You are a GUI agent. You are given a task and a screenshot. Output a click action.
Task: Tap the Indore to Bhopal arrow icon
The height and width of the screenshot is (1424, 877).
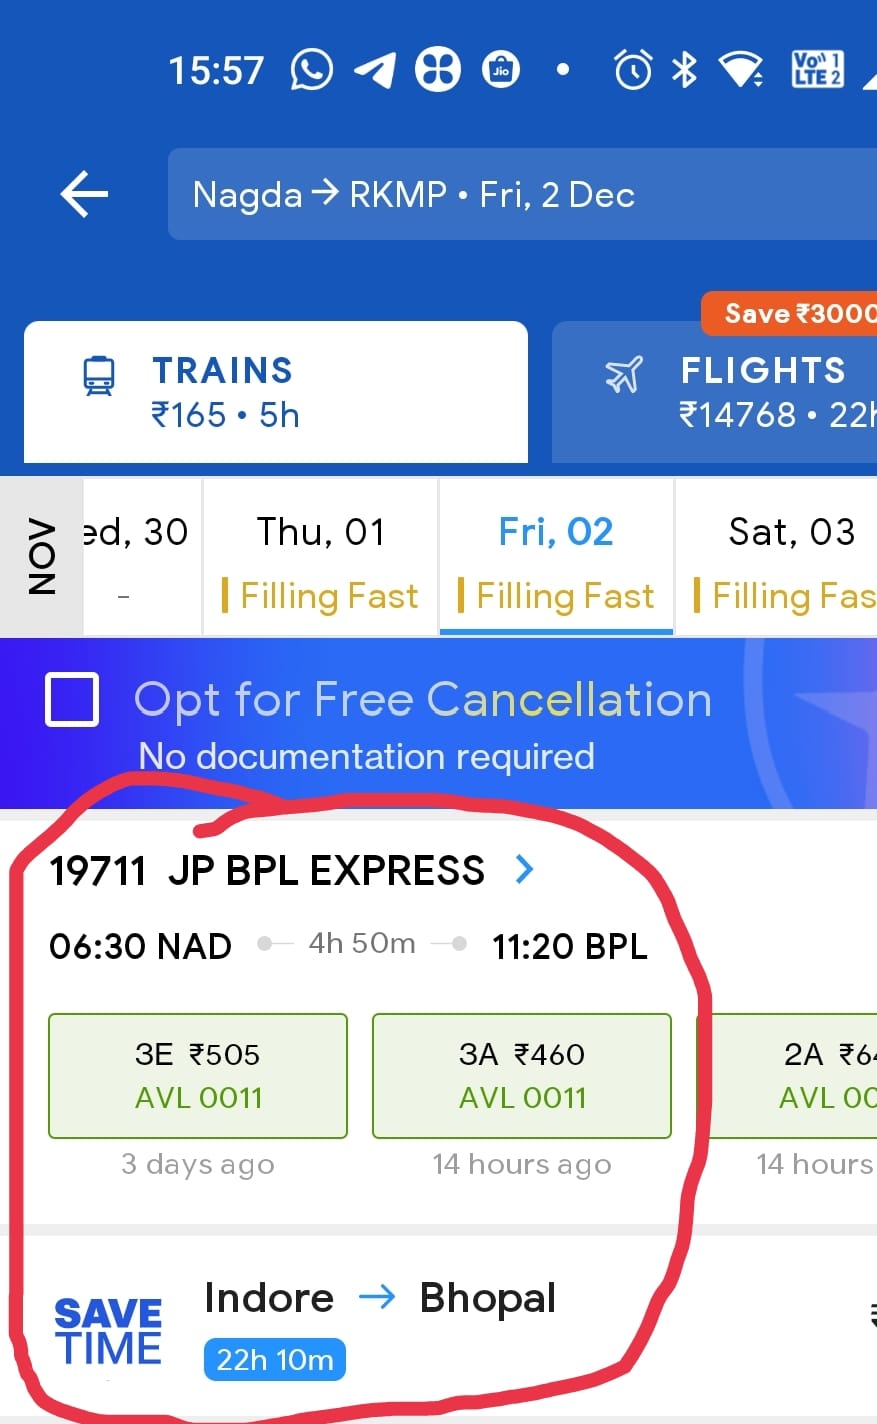point(377,1298)
